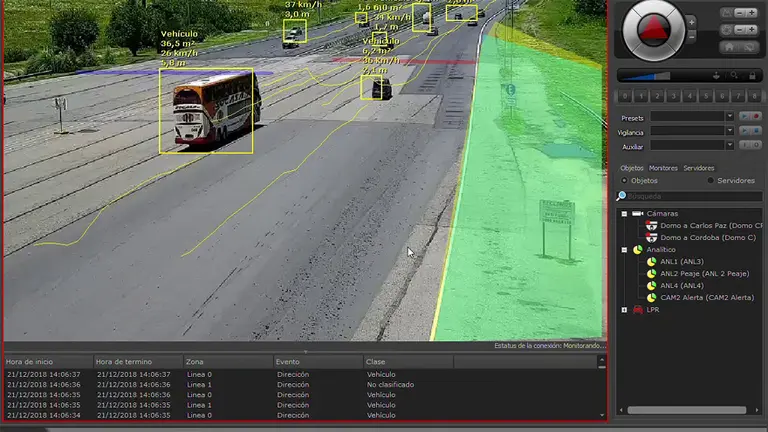Switch to the Servidores tab
The width and height of the screenshot is (768, 432).
(x=699, y=168)
